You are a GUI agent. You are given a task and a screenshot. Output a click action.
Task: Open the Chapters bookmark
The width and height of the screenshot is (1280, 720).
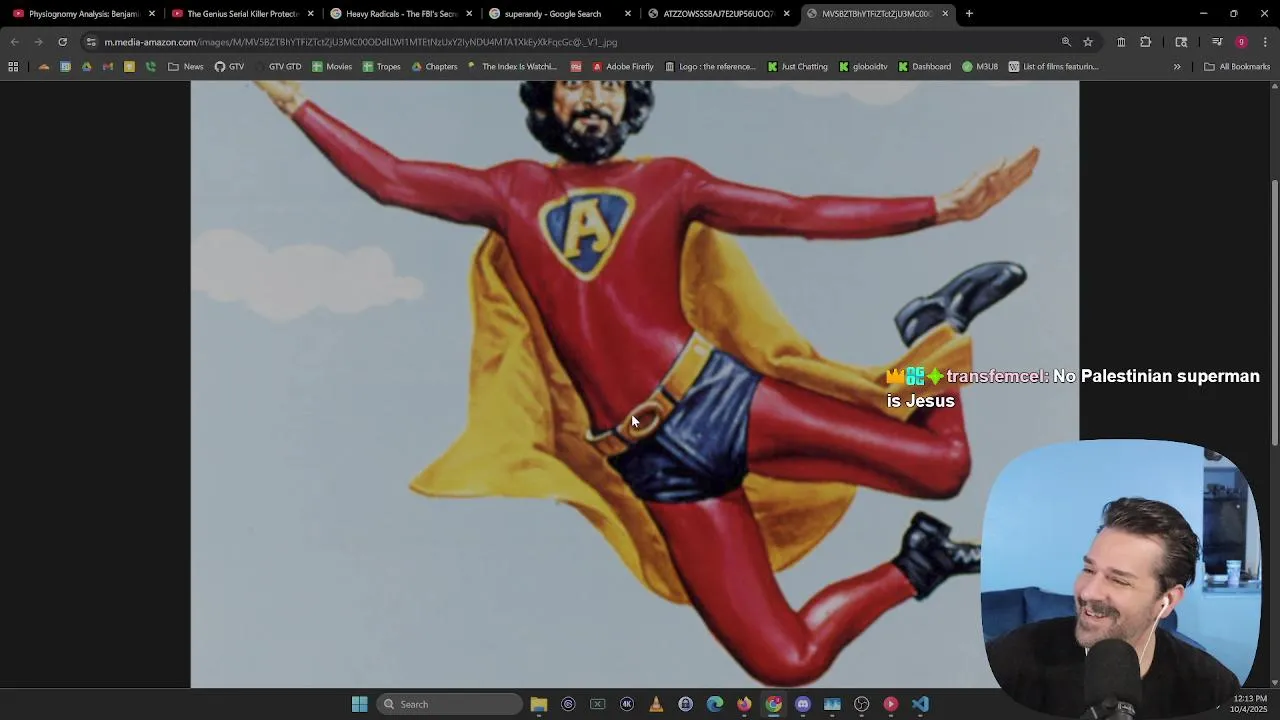click(435, 67)
